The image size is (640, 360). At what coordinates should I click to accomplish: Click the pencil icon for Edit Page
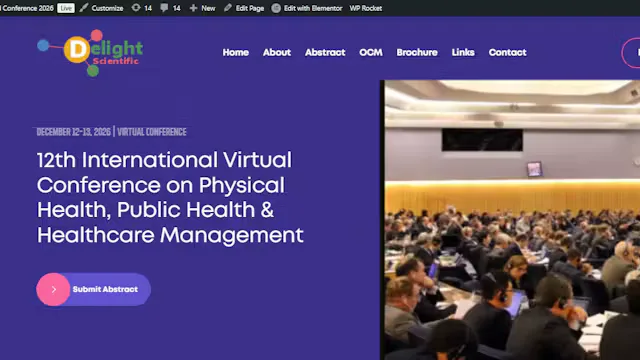coord(228,8)
